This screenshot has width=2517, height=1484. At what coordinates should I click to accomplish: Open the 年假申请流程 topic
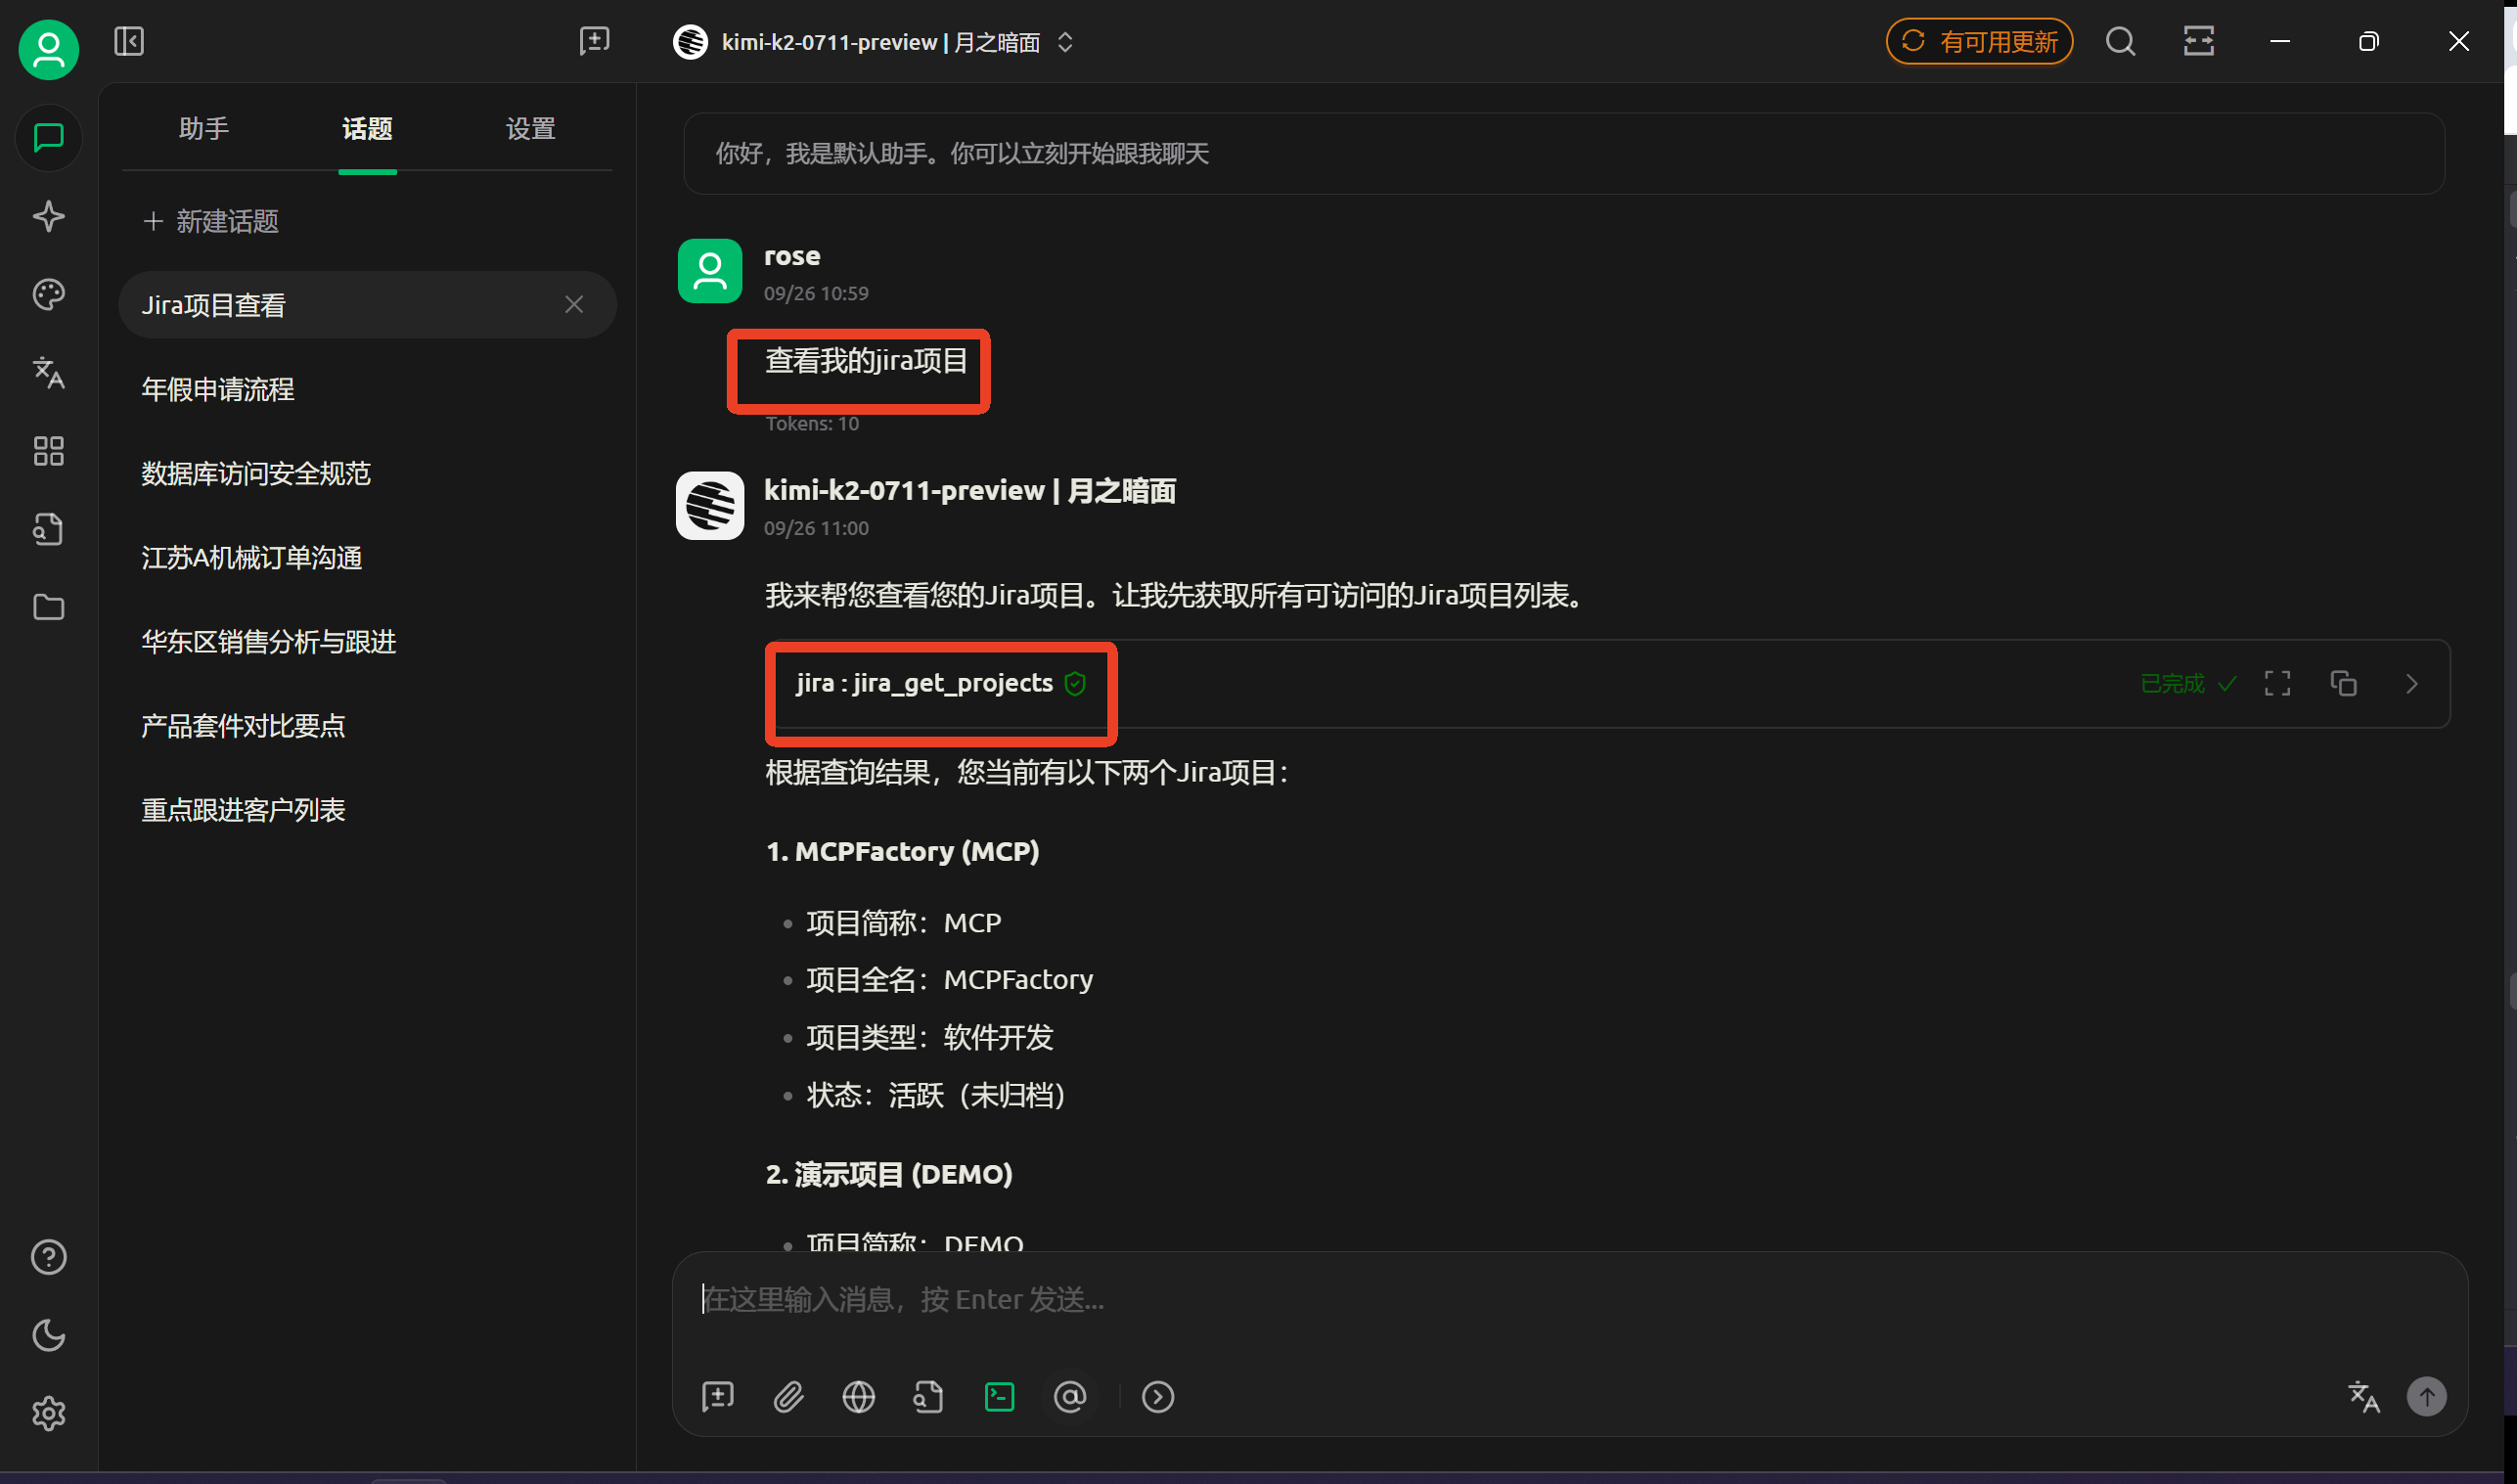coord(218,389)
